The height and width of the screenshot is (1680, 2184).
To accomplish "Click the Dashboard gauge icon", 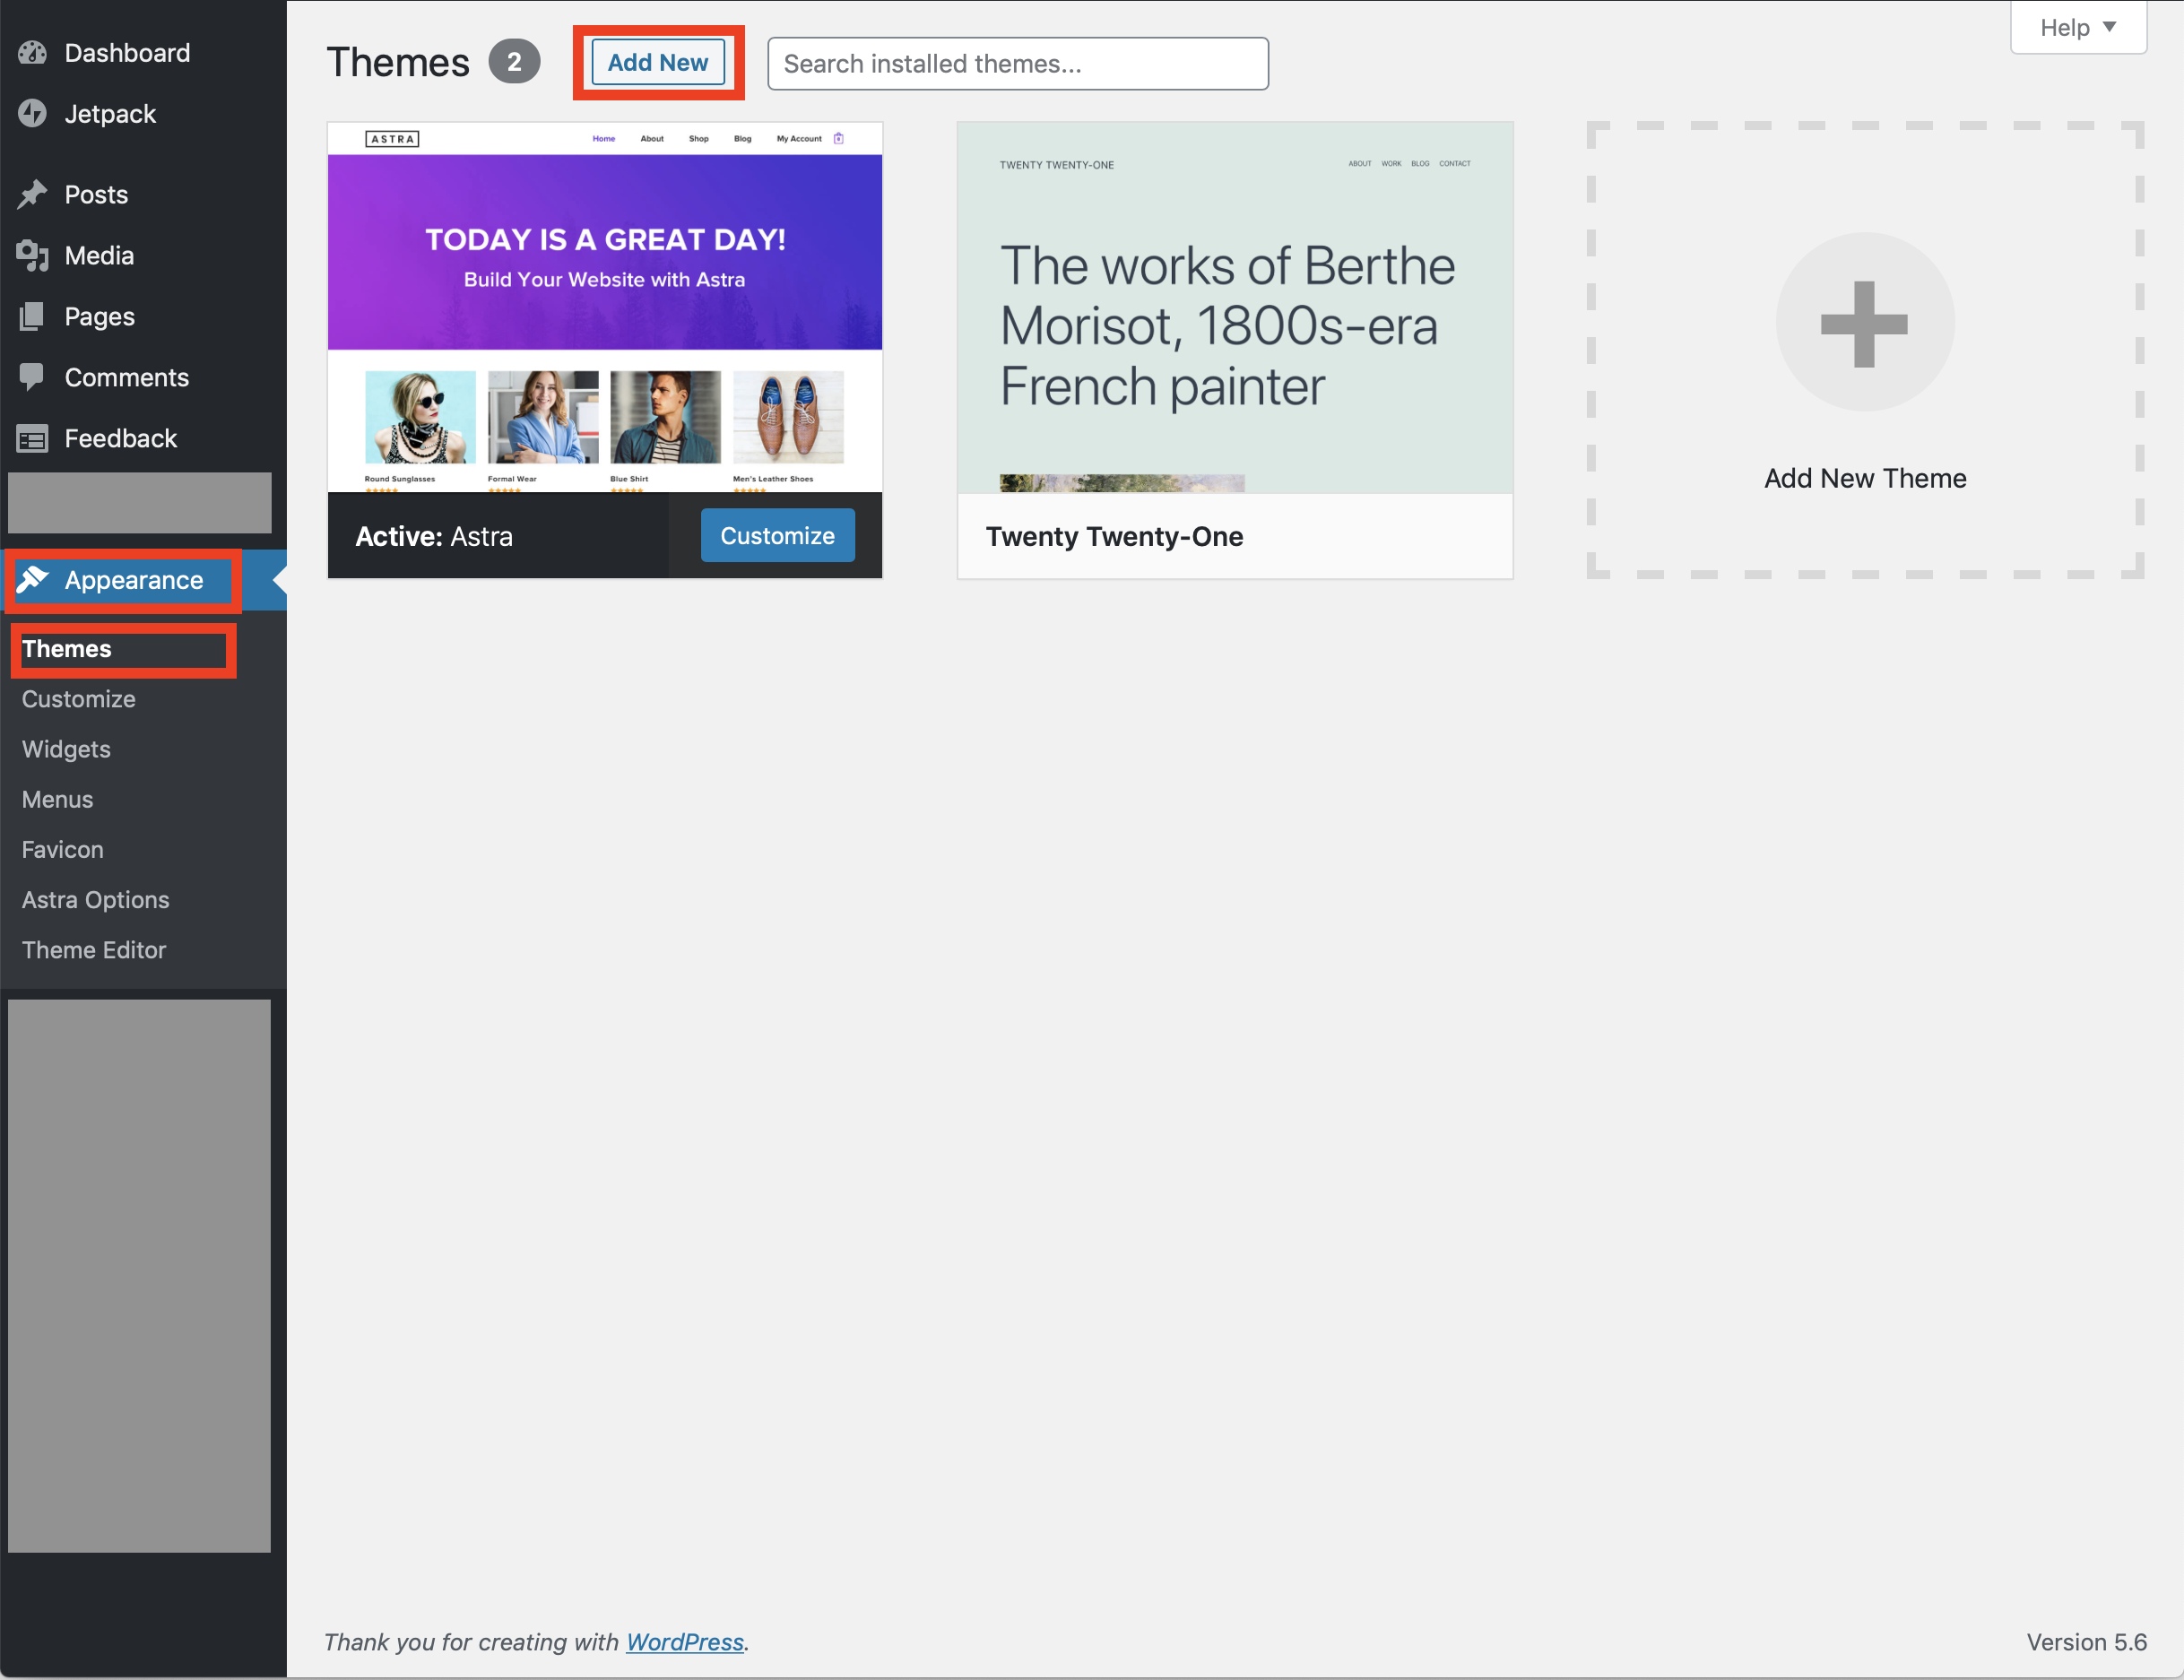I will (x=32, y=53).
